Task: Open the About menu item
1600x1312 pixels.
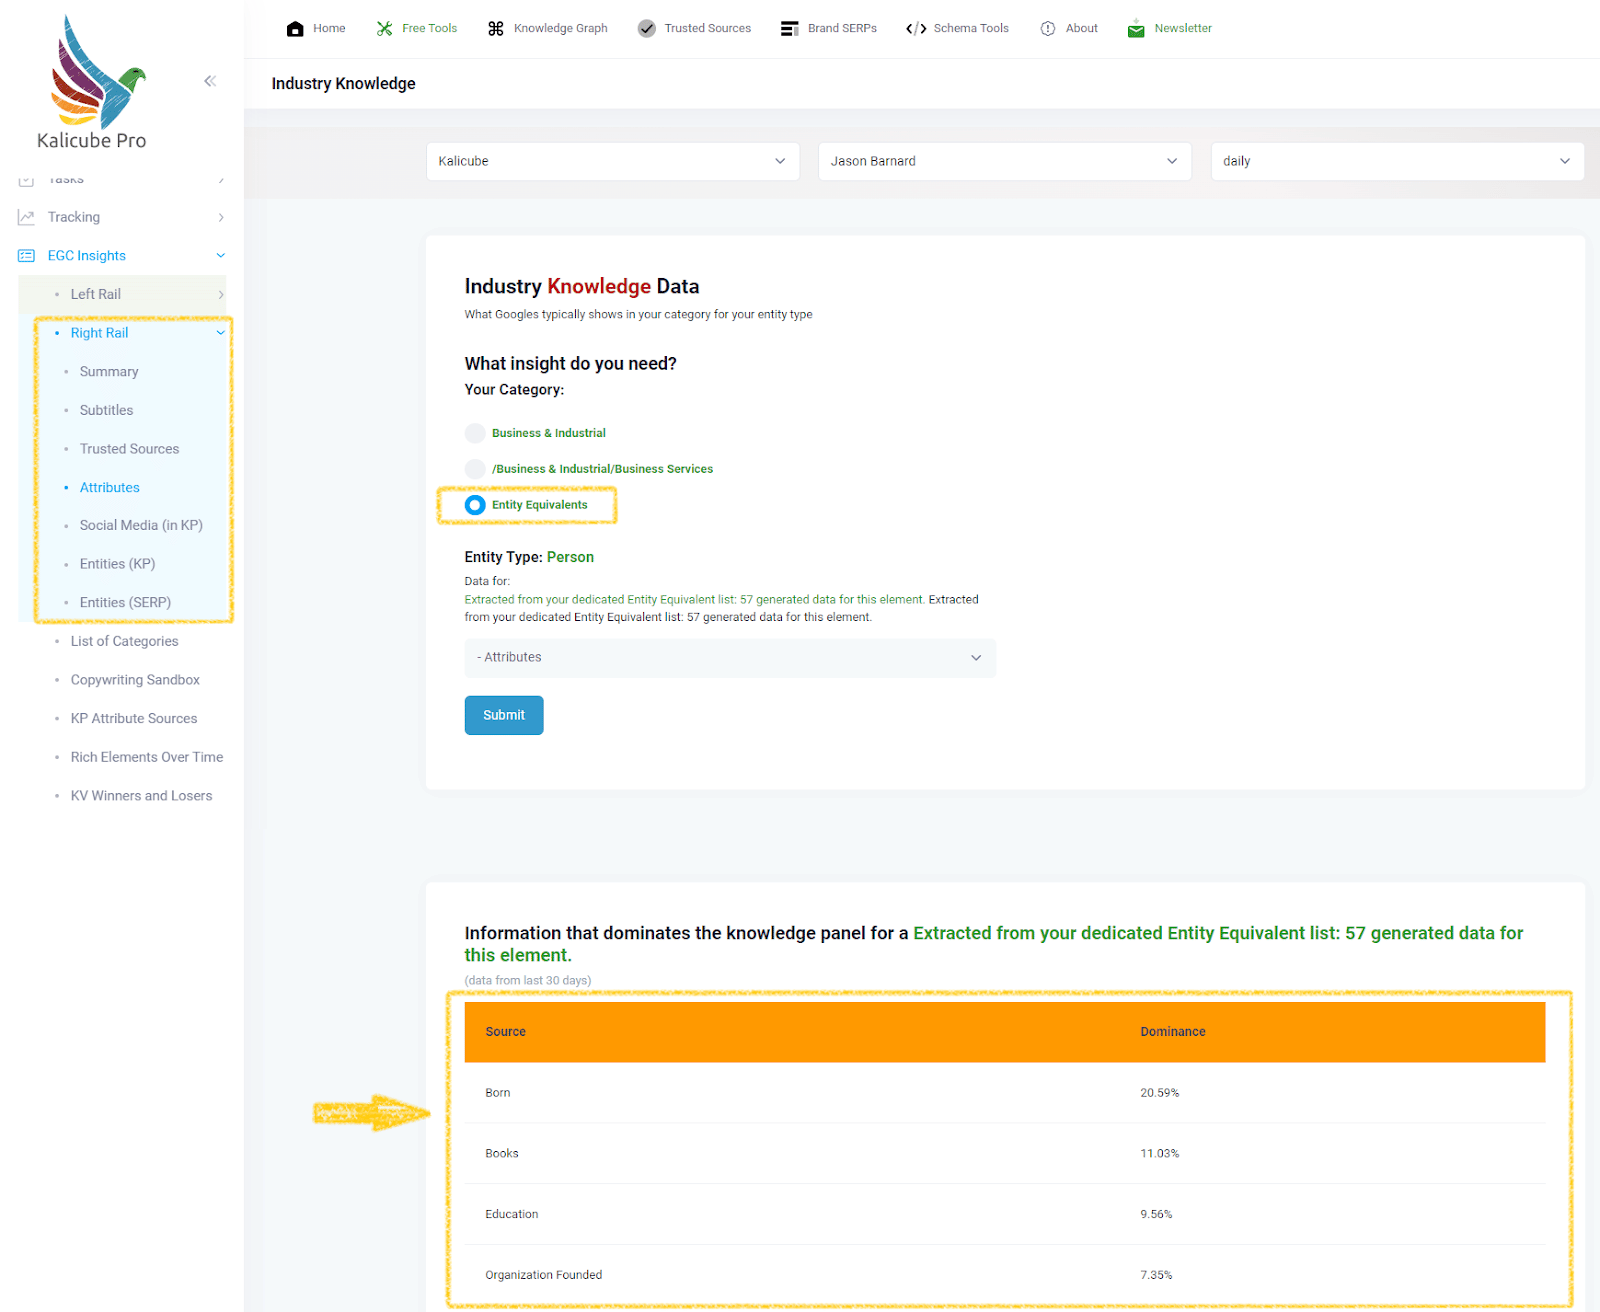Action: click(1082, 29)
